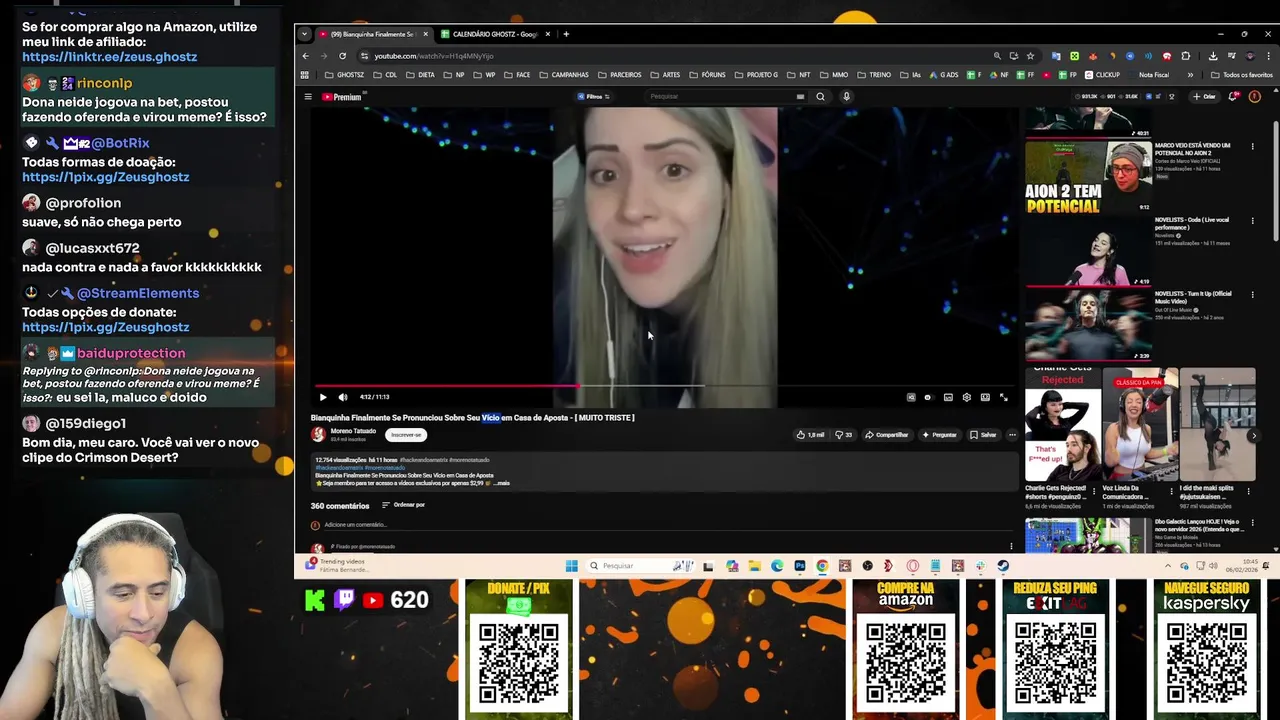Open Moreno Tatuado channel name link
Image resolution: width=1280 pixels, height=720 pixels.
(353, 431)
